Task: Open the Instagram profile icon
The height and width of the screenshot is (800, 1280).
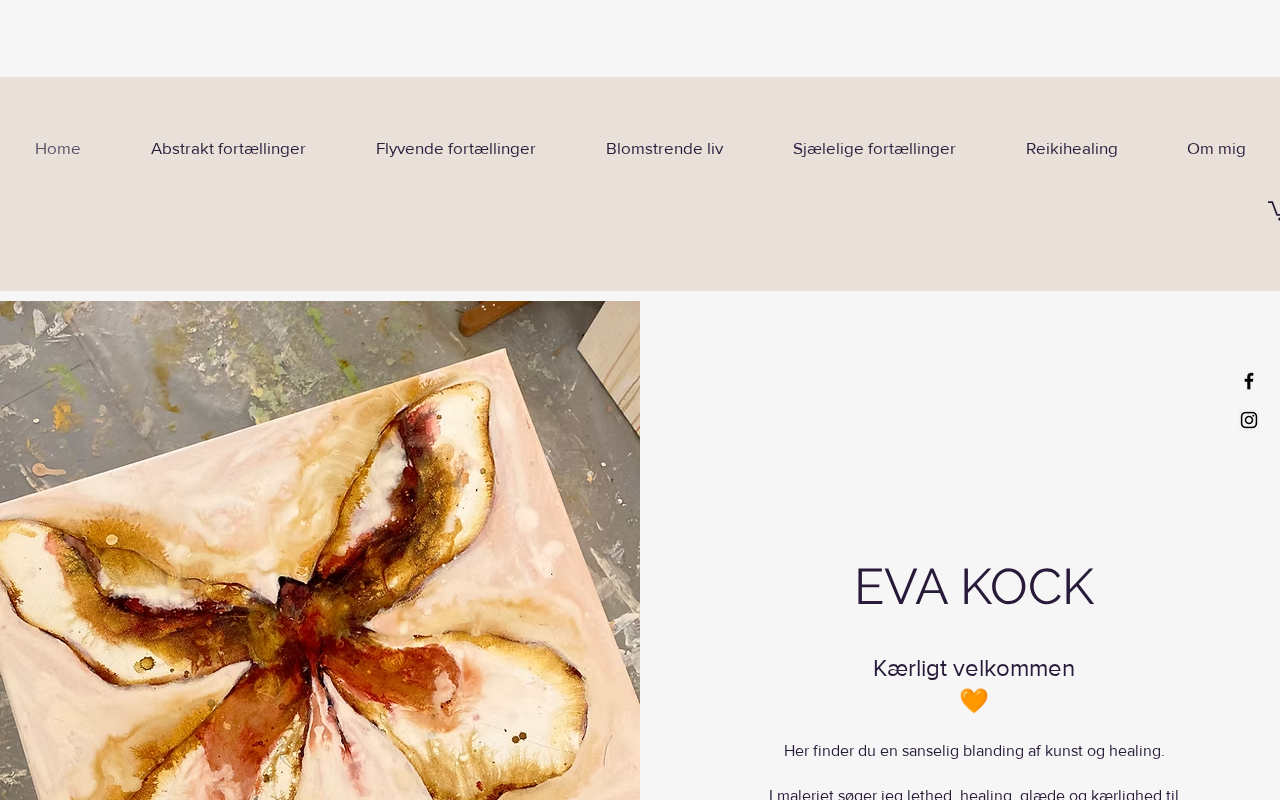Action: click(x=1249, y=420)
